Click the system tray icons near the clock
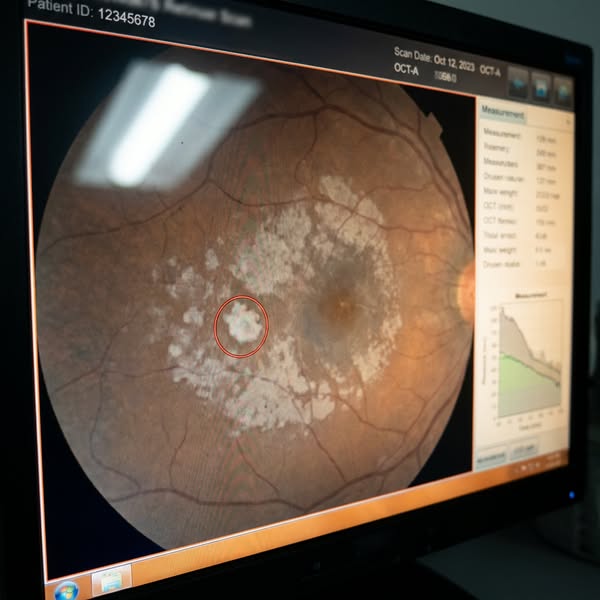 (x=528, y=466)
